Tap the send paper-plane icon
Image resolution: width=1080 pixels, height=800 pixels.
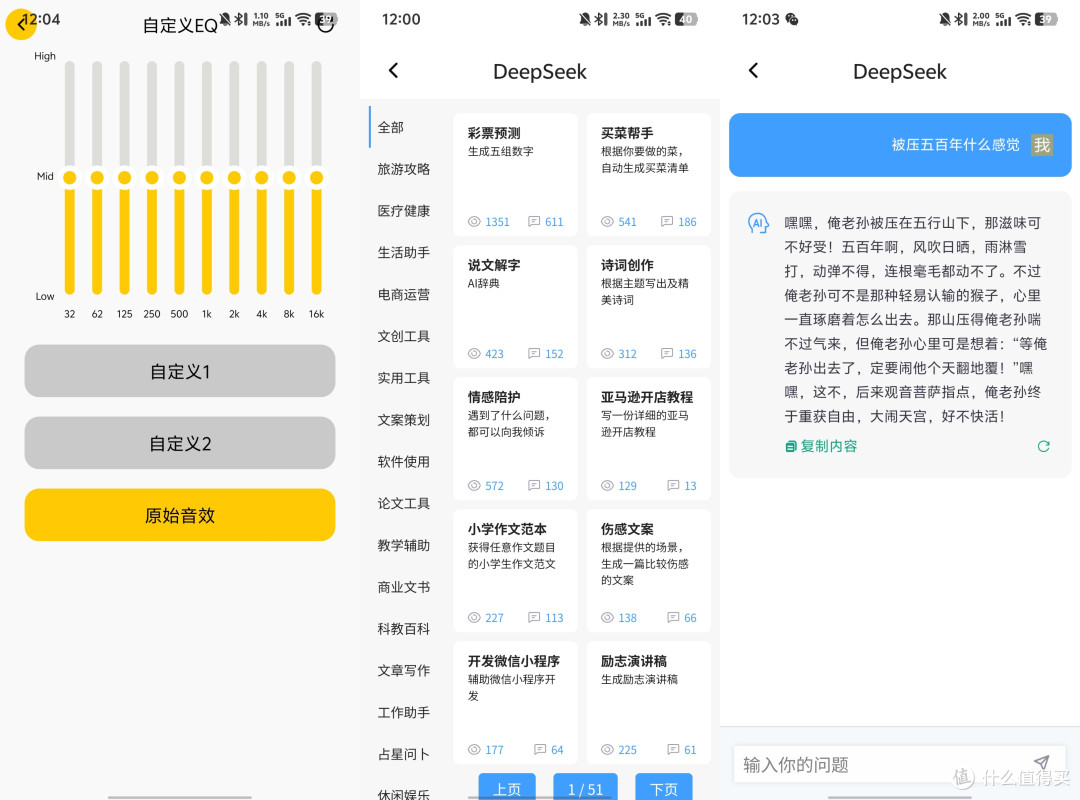coord(1041,763)
